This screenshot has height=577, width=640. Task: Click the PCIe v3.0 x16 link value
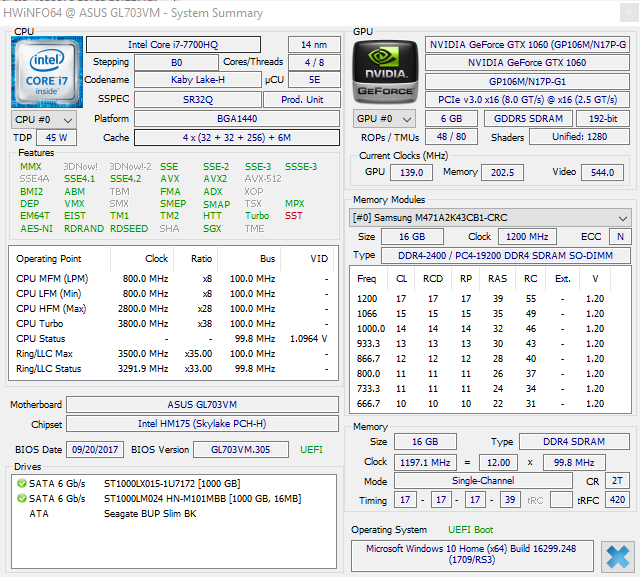pyautogui.click(x=527, y=100)
